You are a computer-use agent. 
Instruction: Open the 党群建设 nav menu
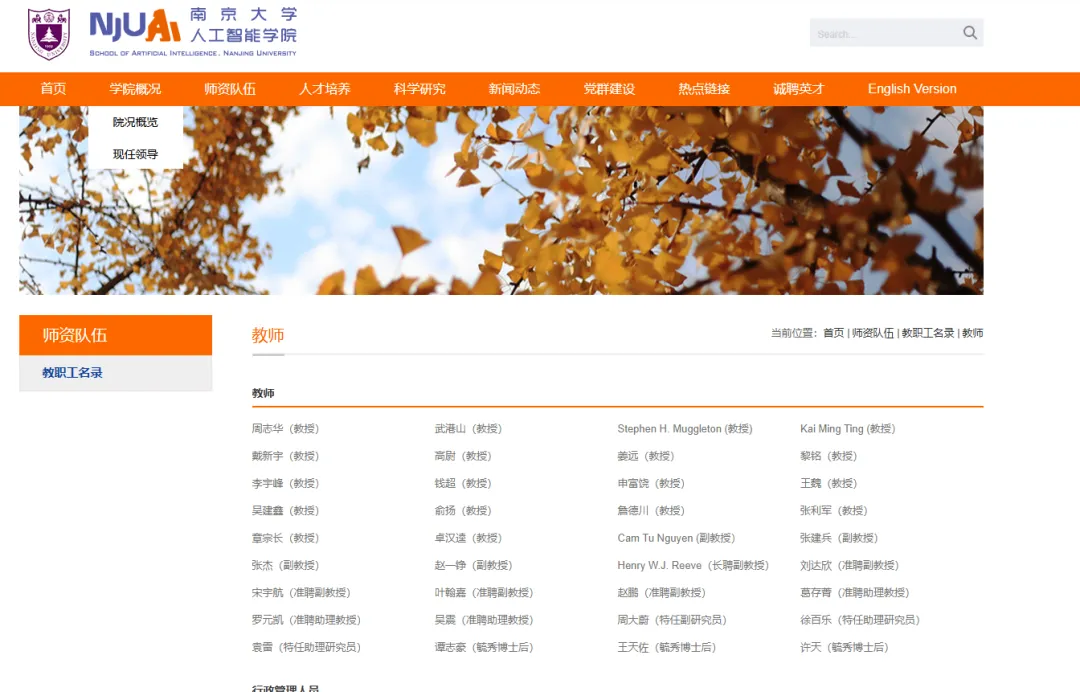(609, 89)
